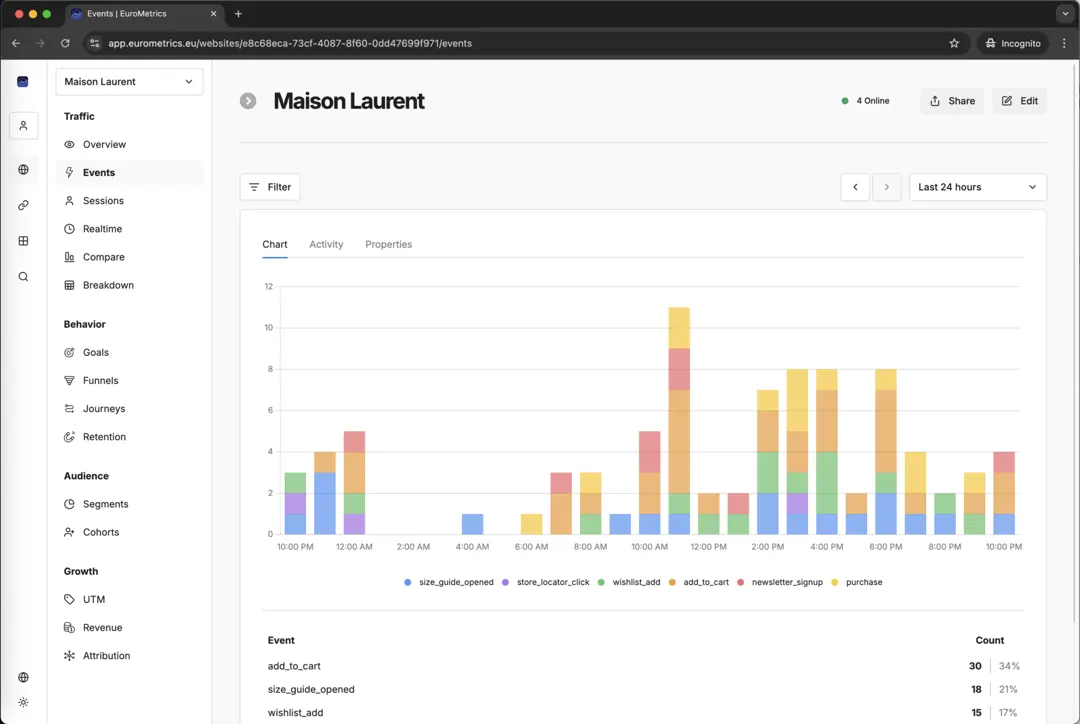Click the clock icon beside Realtime

69,229
